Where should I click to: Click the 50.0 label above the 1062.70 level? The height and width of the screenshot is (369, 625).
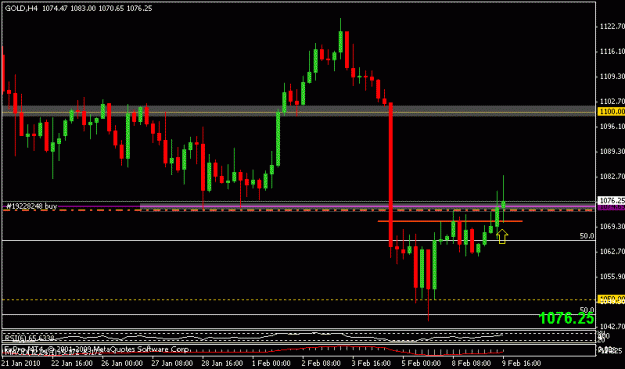point(586,236)
